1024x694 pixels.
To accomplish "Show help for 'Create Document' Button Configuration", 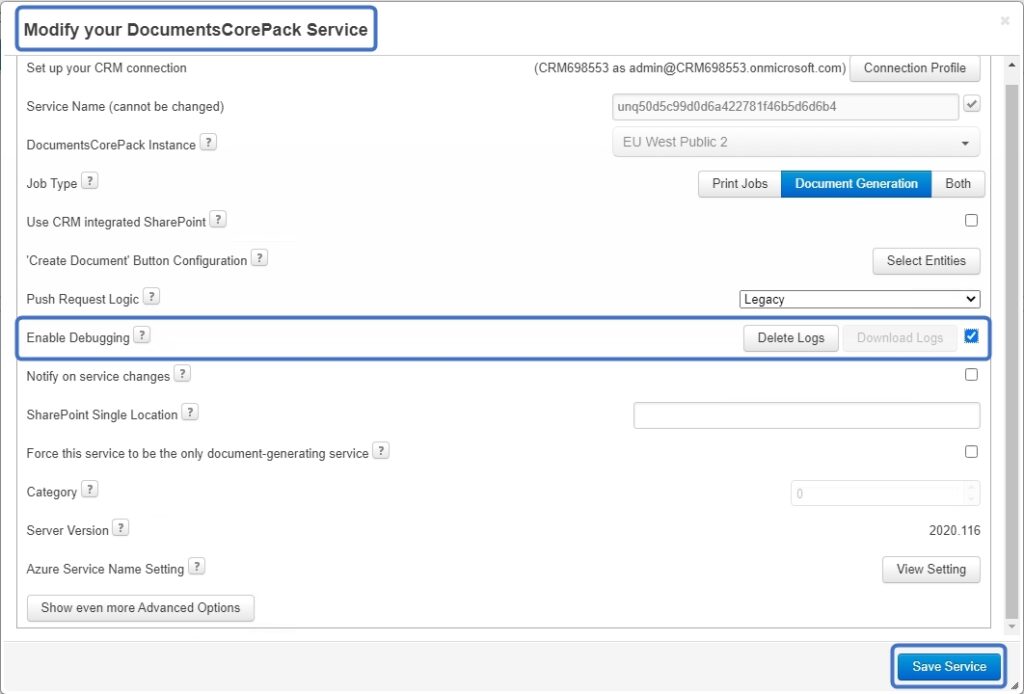I will coord(259,258).
